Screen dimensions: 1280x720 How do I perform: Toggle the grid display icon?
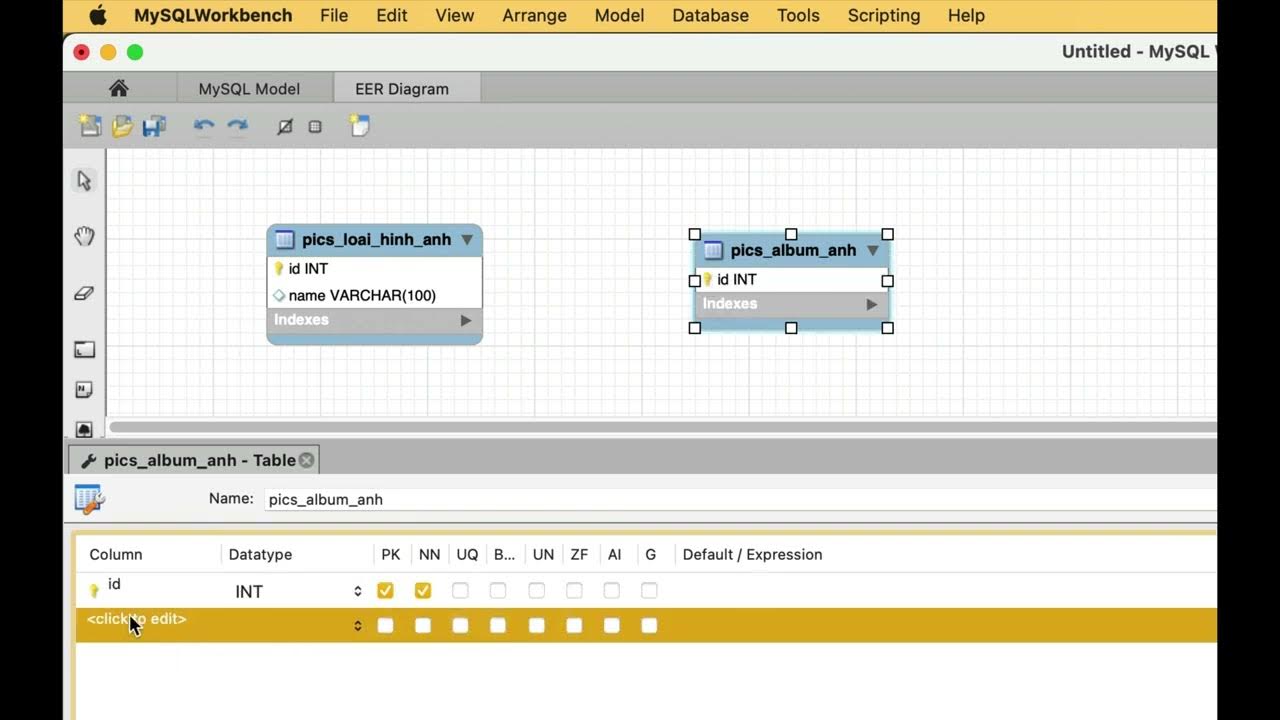[315, 127]
